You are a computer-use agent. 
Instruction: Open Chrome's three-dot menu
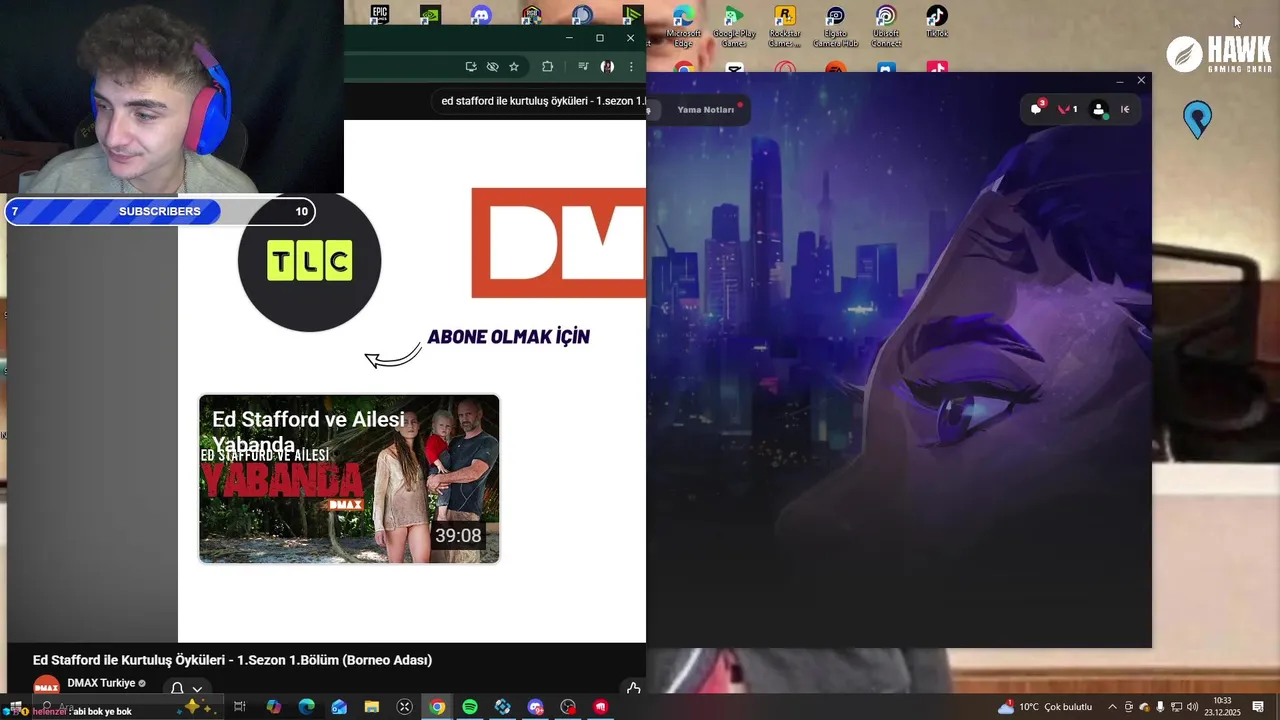[631, 67]
